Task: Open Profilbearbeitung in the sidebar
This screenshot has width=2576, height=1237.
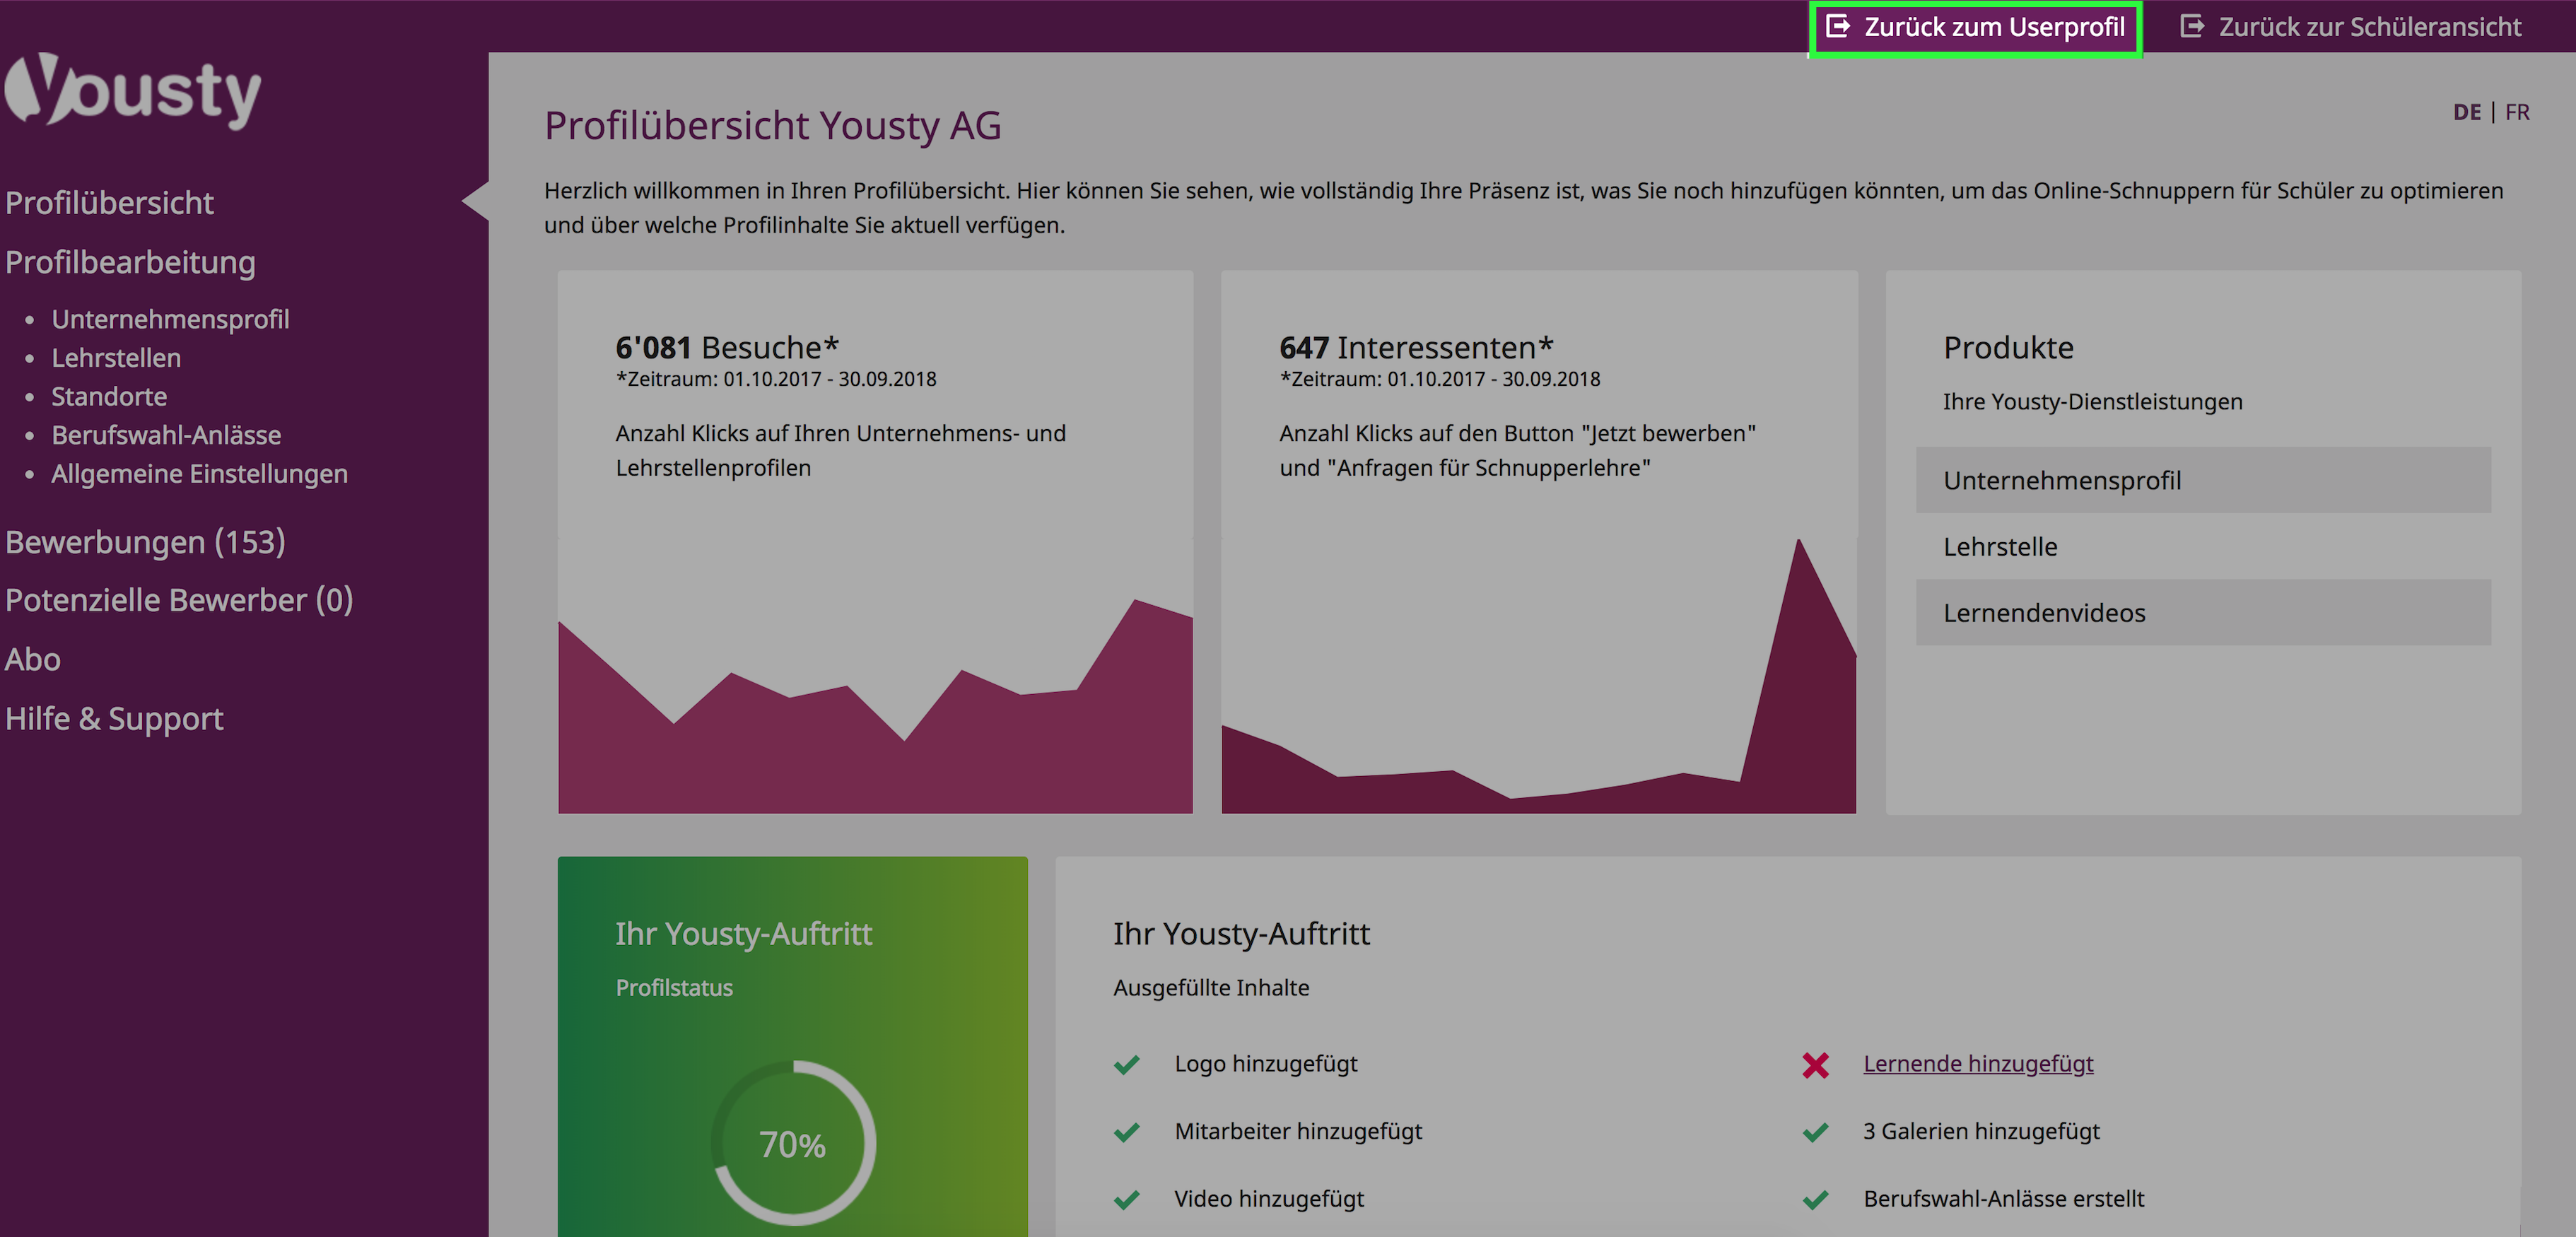Action: (130, 262)
